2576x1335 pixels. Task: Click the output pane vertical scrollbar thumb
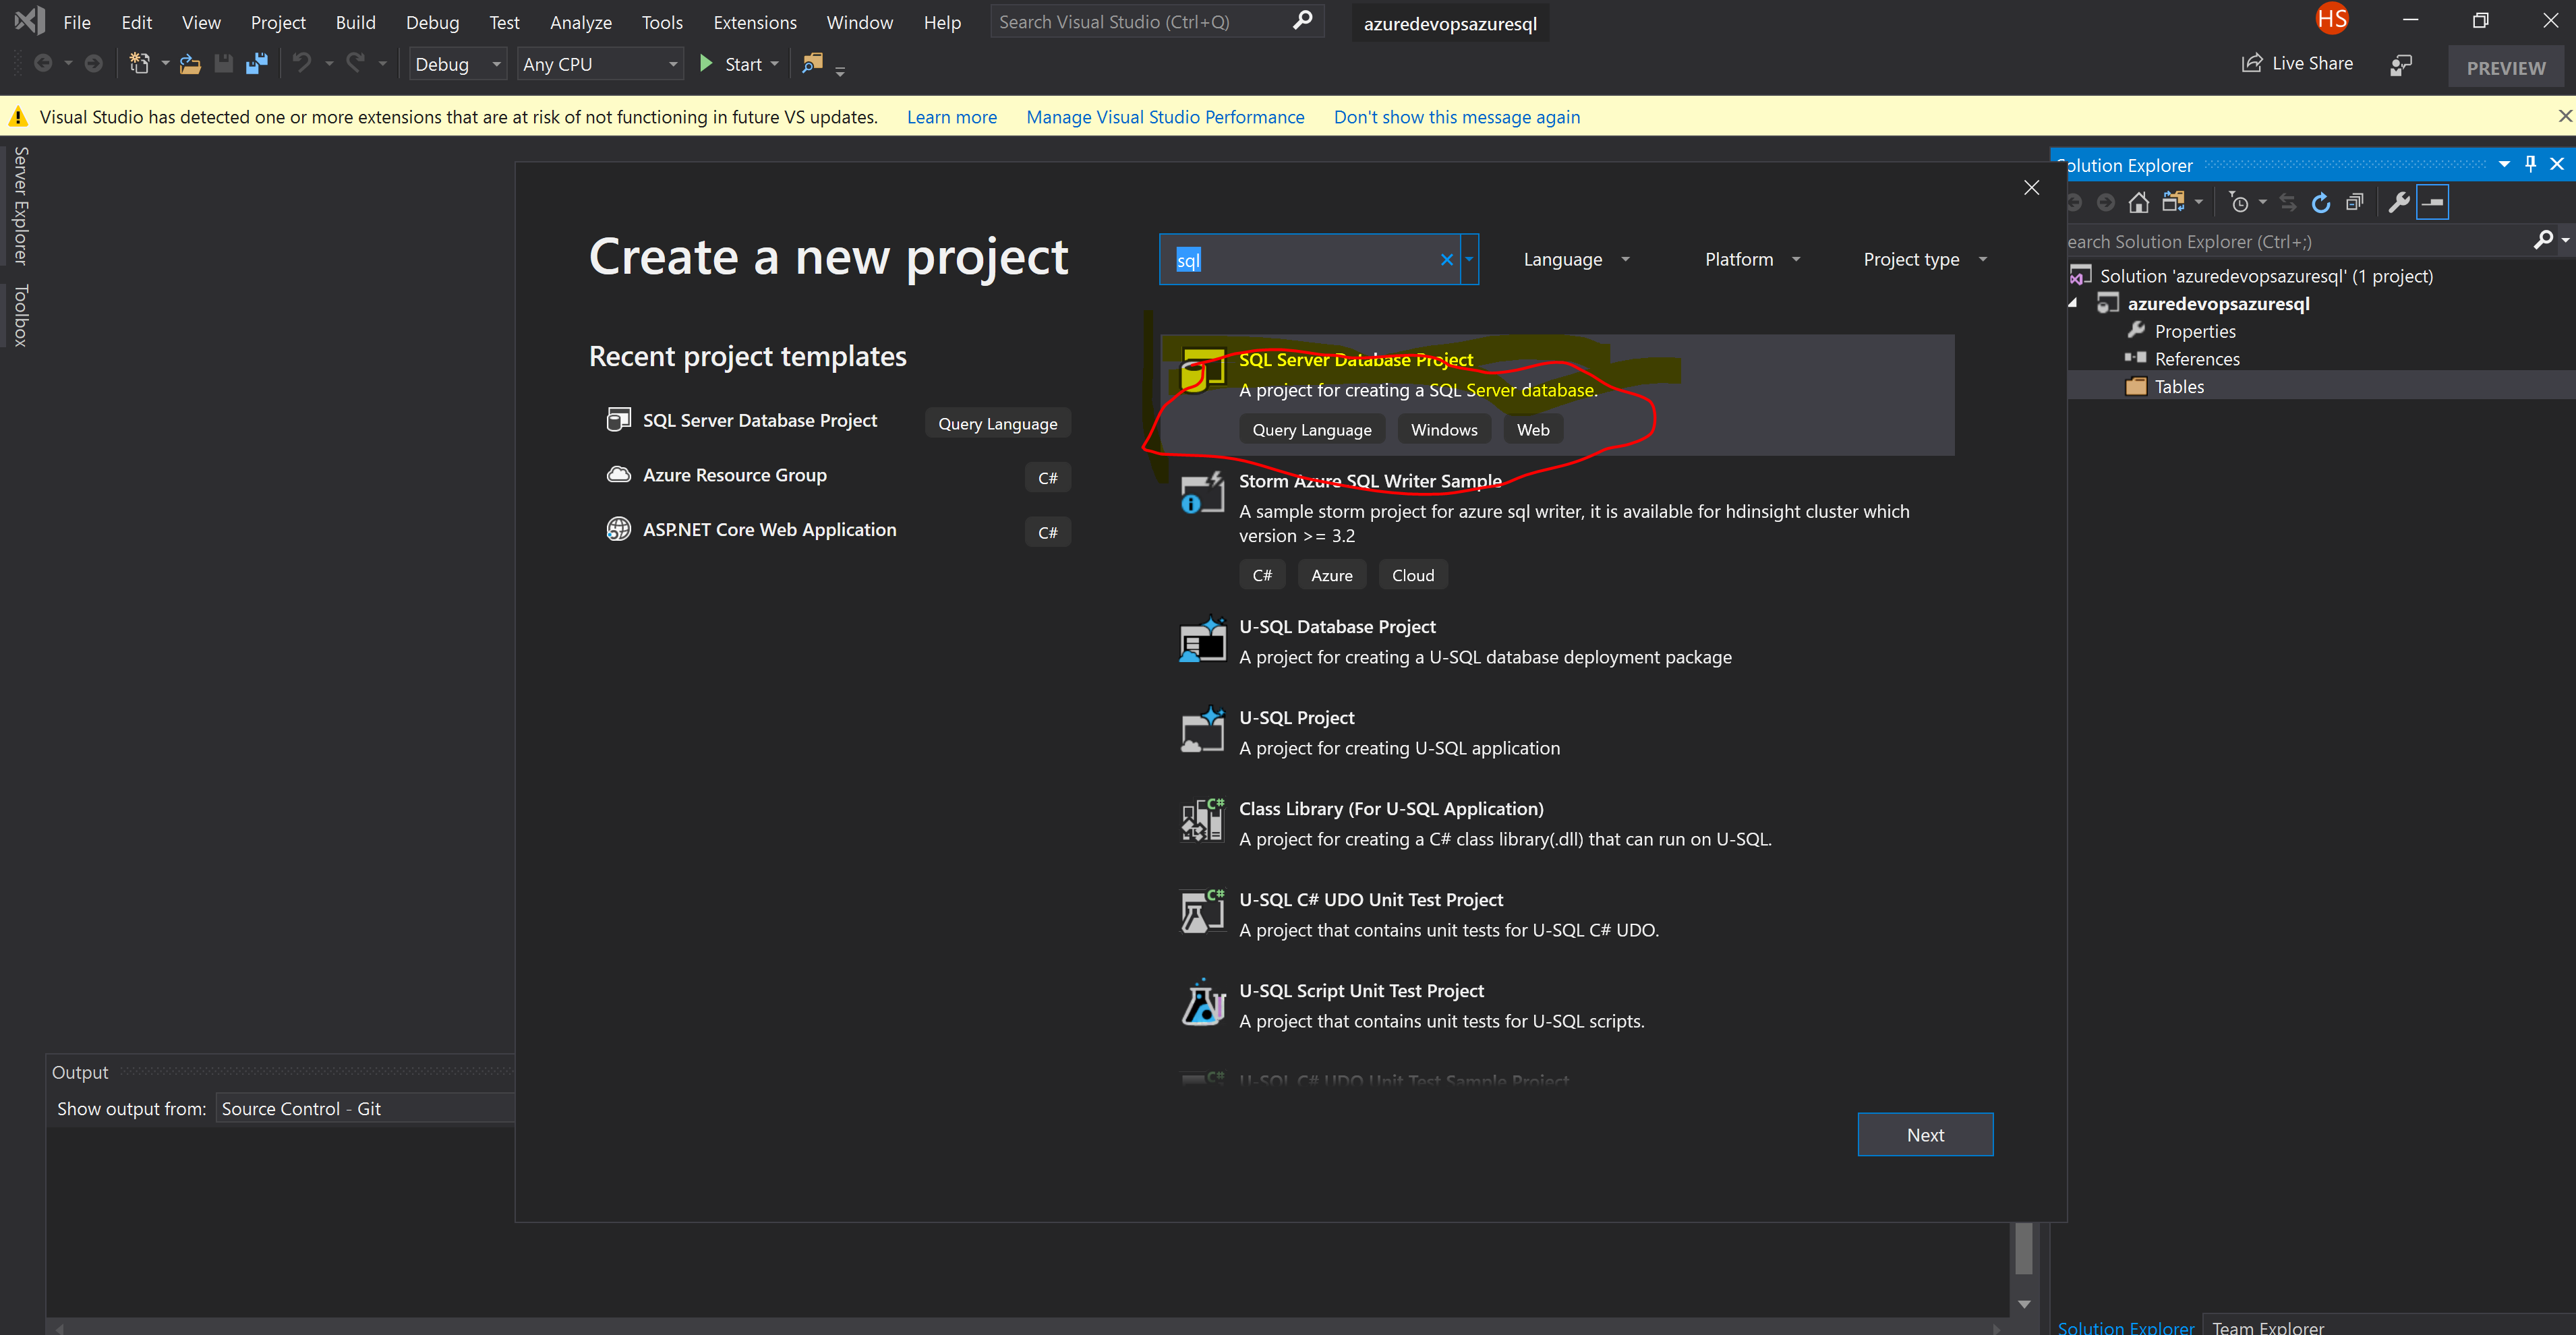(2024, 1248)
